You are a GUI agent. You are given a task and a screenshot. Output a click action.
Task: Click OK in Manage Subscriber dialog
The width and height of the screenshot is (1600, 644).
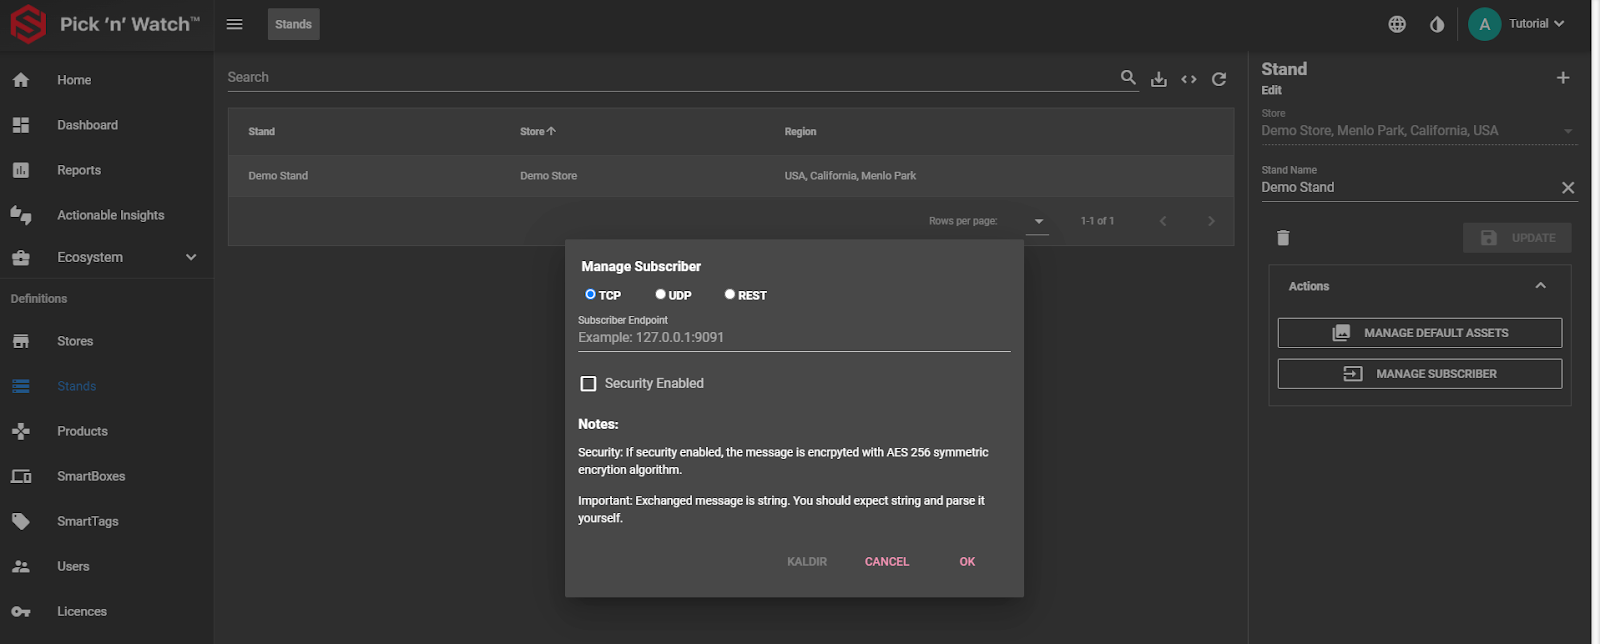(x=967, y=562)
